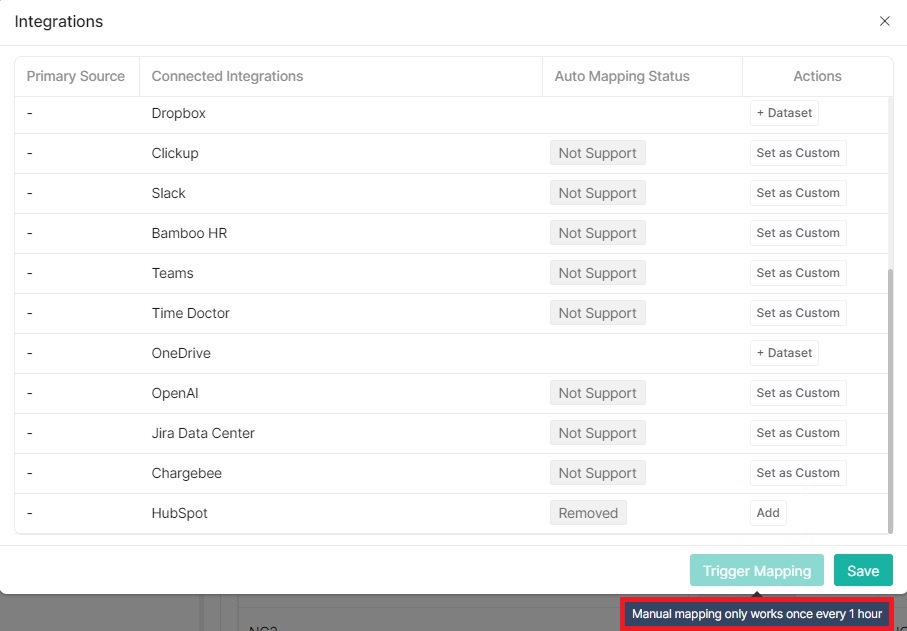Set OpenAI as Custom
The height and width of the screenshot is (631, 907).
click(797, 393)
